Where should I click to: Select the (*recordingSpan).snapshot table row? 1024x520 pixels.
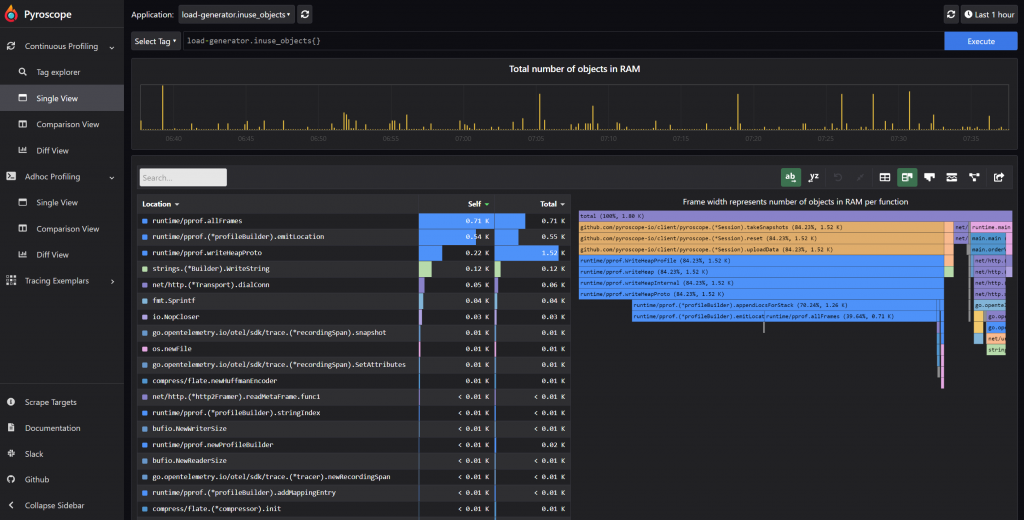353,333
